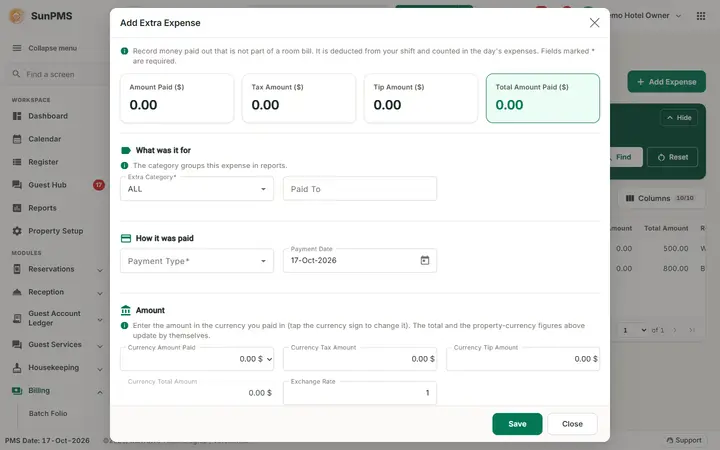Click the Total Amount Paid summary card

(543, 98)
